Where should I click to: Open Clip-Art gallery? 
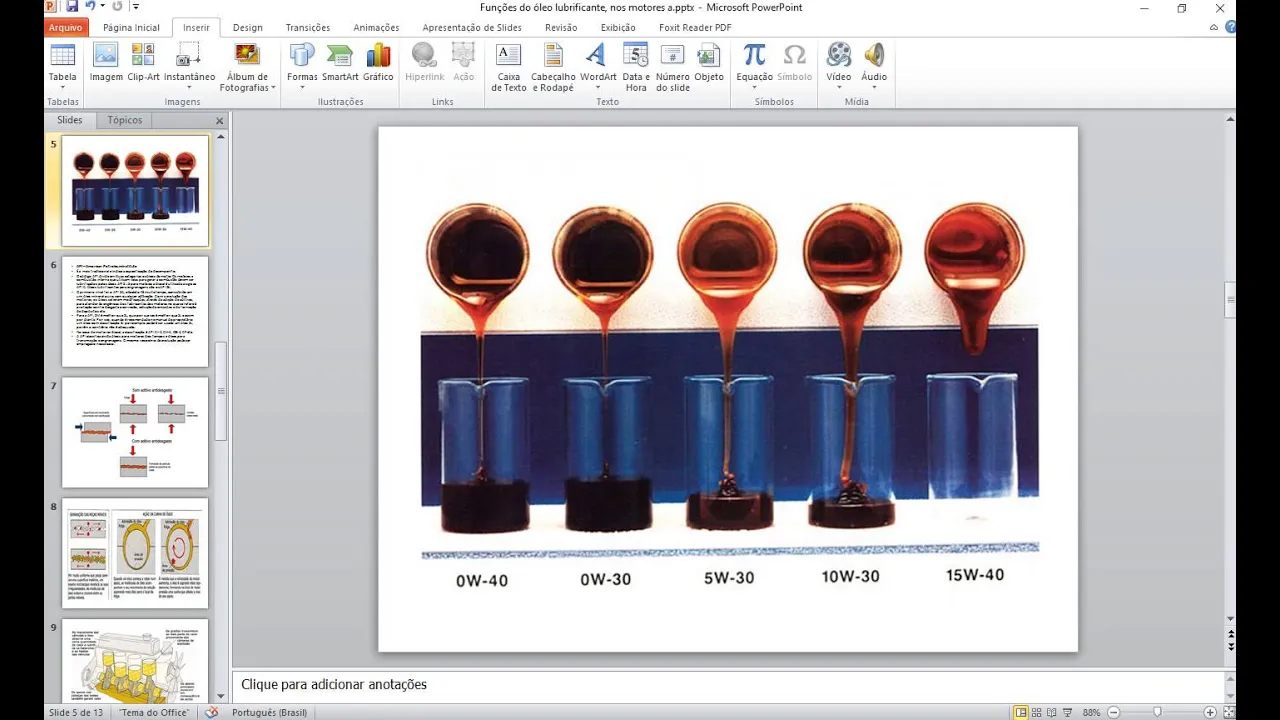[144, 62]
